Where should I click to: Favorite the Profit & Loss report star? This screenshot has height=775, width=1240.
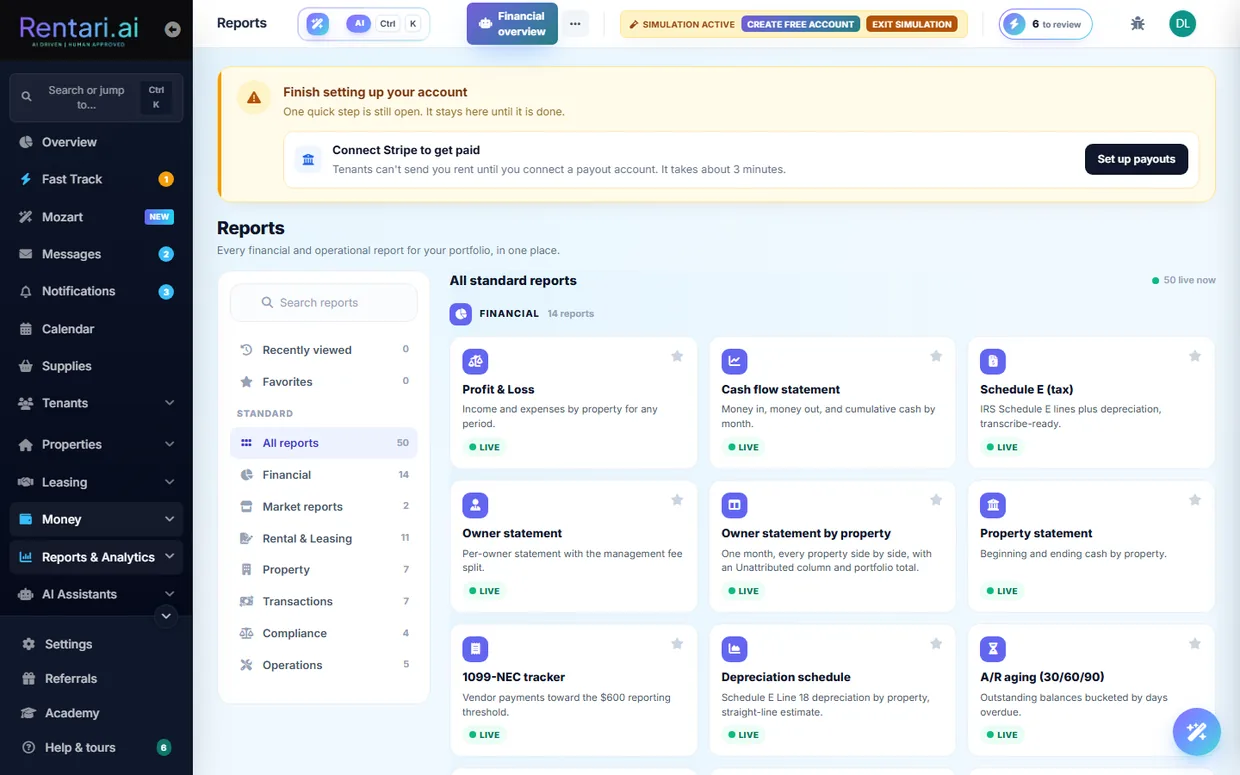coord(677,356)
